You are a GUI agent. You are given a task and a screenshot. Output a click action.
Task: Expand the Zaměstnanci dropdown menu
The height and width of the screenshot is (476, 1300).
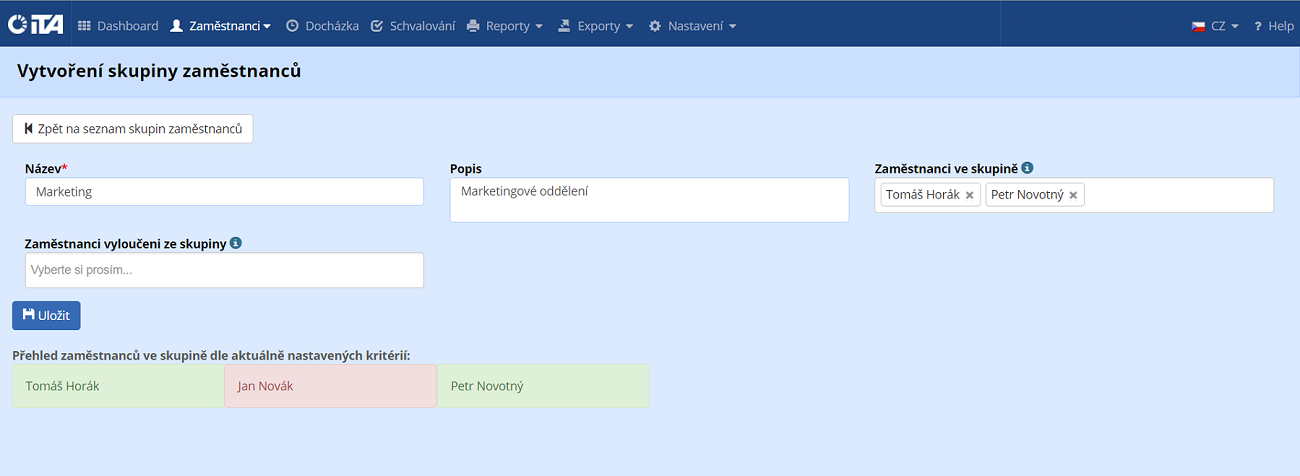point(221,26)
